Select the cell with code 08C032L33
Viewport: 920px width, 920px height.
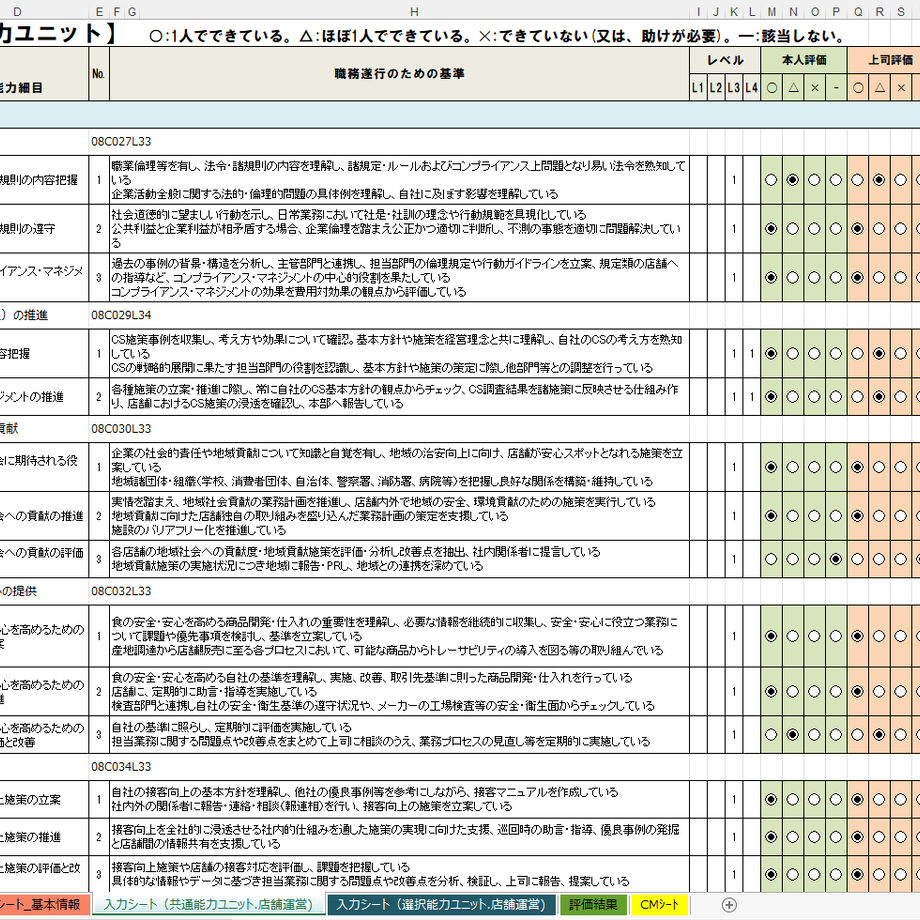(x=121, y=591)
